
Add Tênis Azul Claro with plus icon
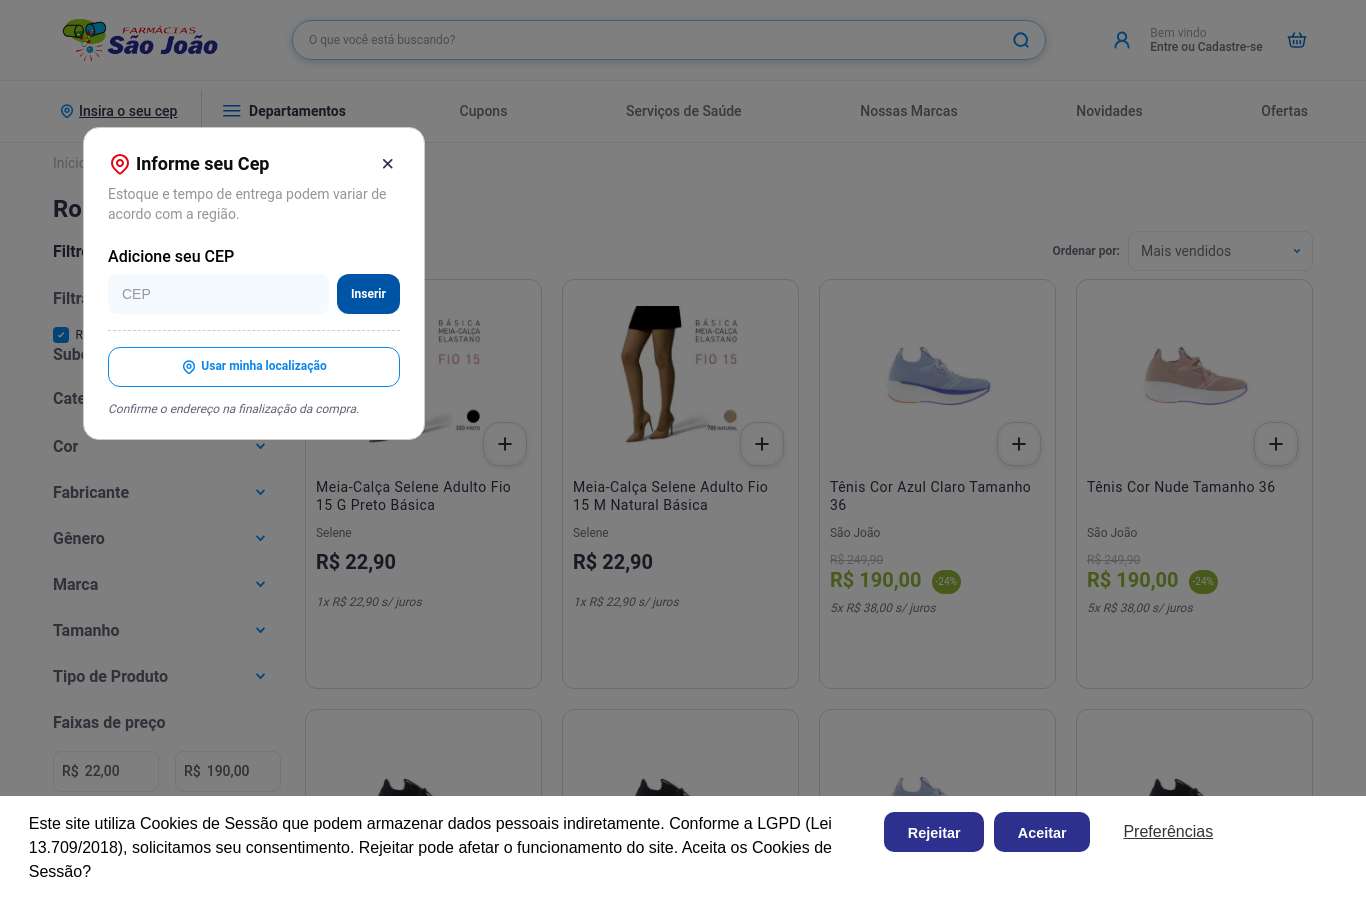click(x=1019, y=444)
